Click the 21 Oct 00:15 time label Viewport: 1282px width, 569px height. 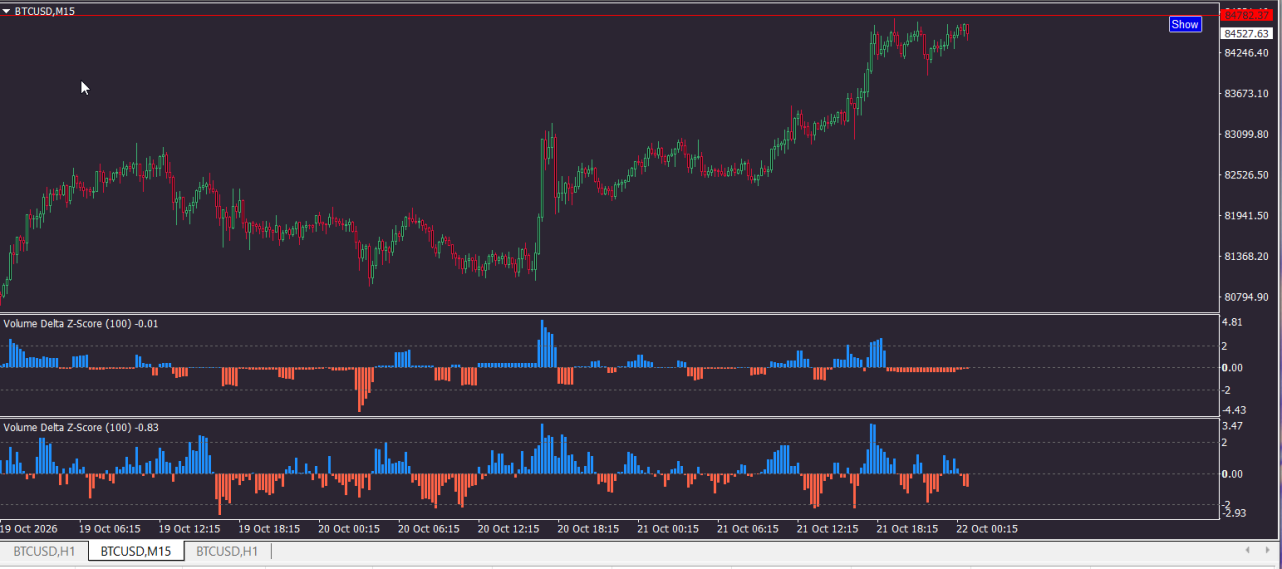click(669, 528)
